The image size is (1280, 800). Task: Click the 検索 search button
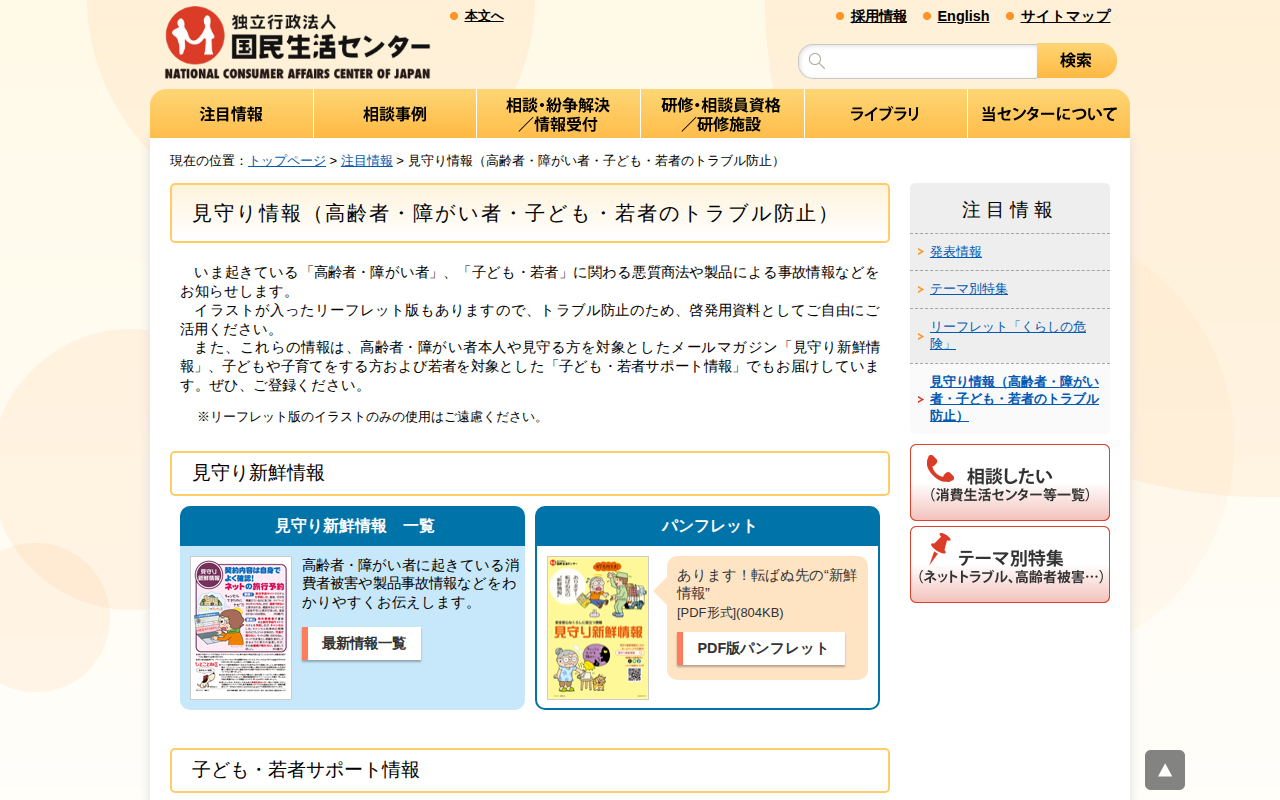point(1076,61)
